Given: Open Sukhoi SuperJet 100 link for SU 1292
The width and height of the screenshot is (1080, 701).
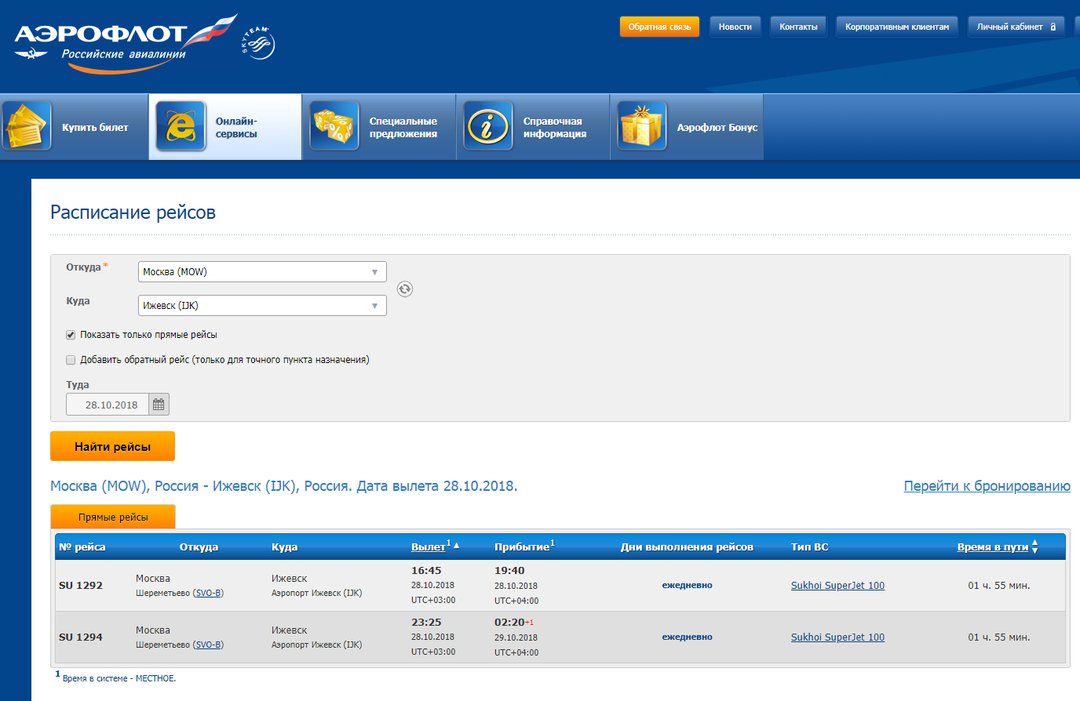Looking at the screenshot, I should [838, 585].
